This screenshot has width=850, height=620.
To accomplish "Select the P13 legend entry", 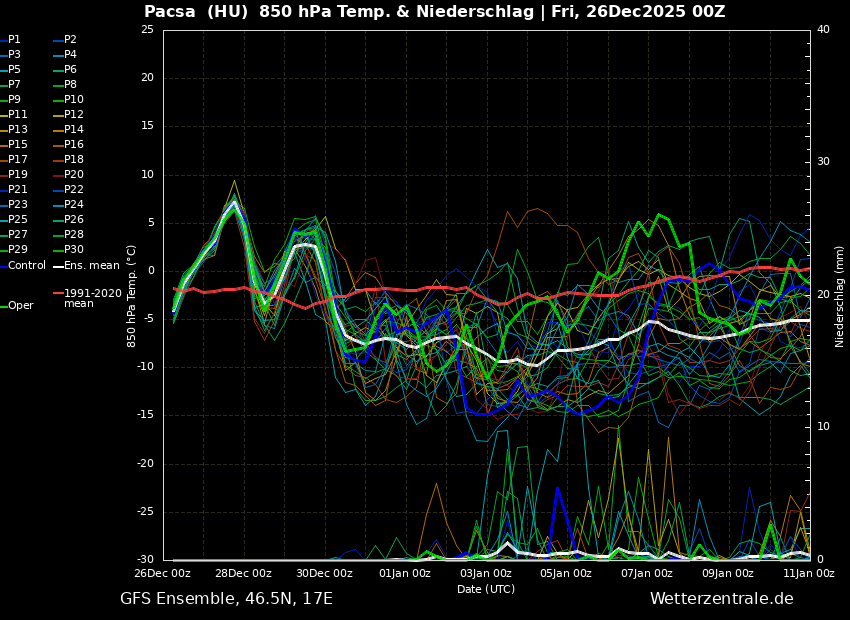I will (18, 130).
